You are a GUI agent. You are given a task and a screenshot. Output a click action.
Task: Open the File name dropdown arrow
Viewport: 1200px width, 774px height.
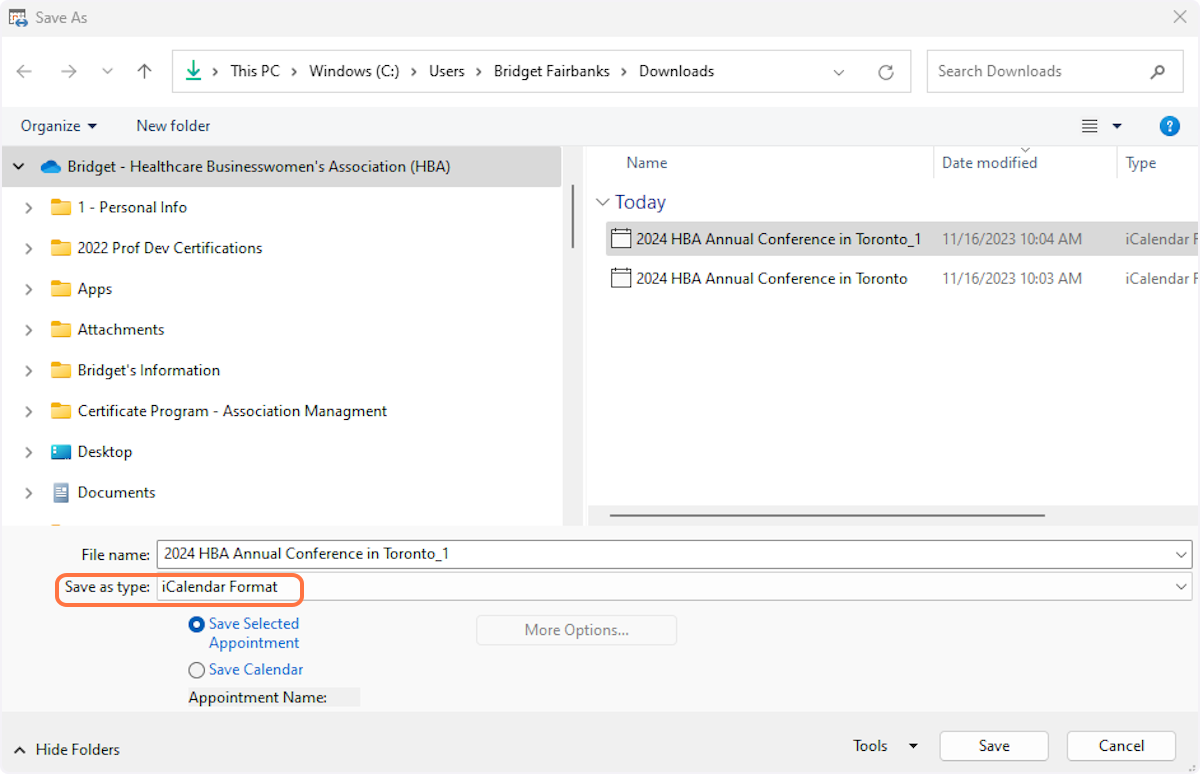pos(1182,554)
